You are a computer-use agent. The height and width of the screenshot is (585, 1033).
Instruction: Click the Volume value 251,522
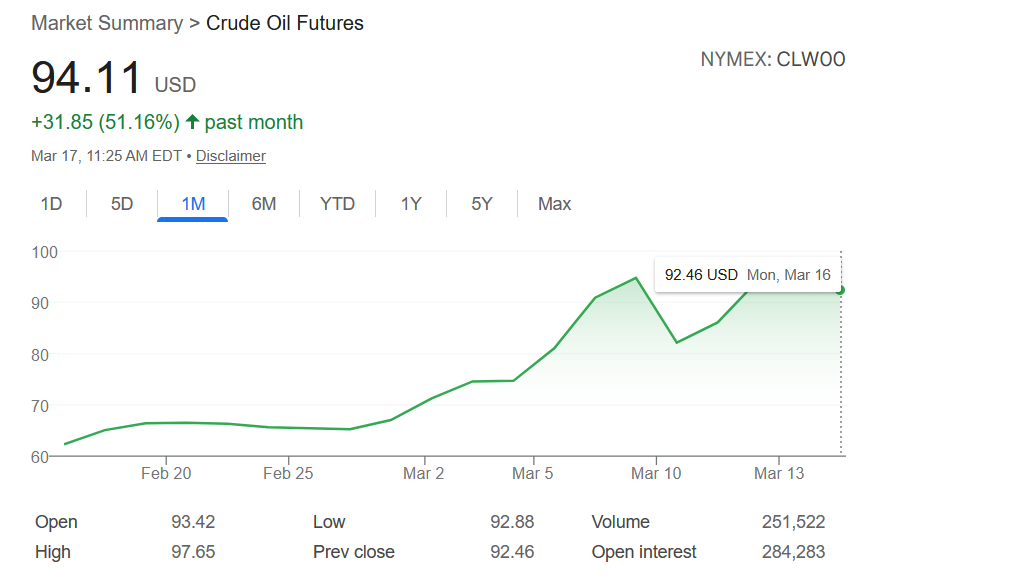point(793,522)
